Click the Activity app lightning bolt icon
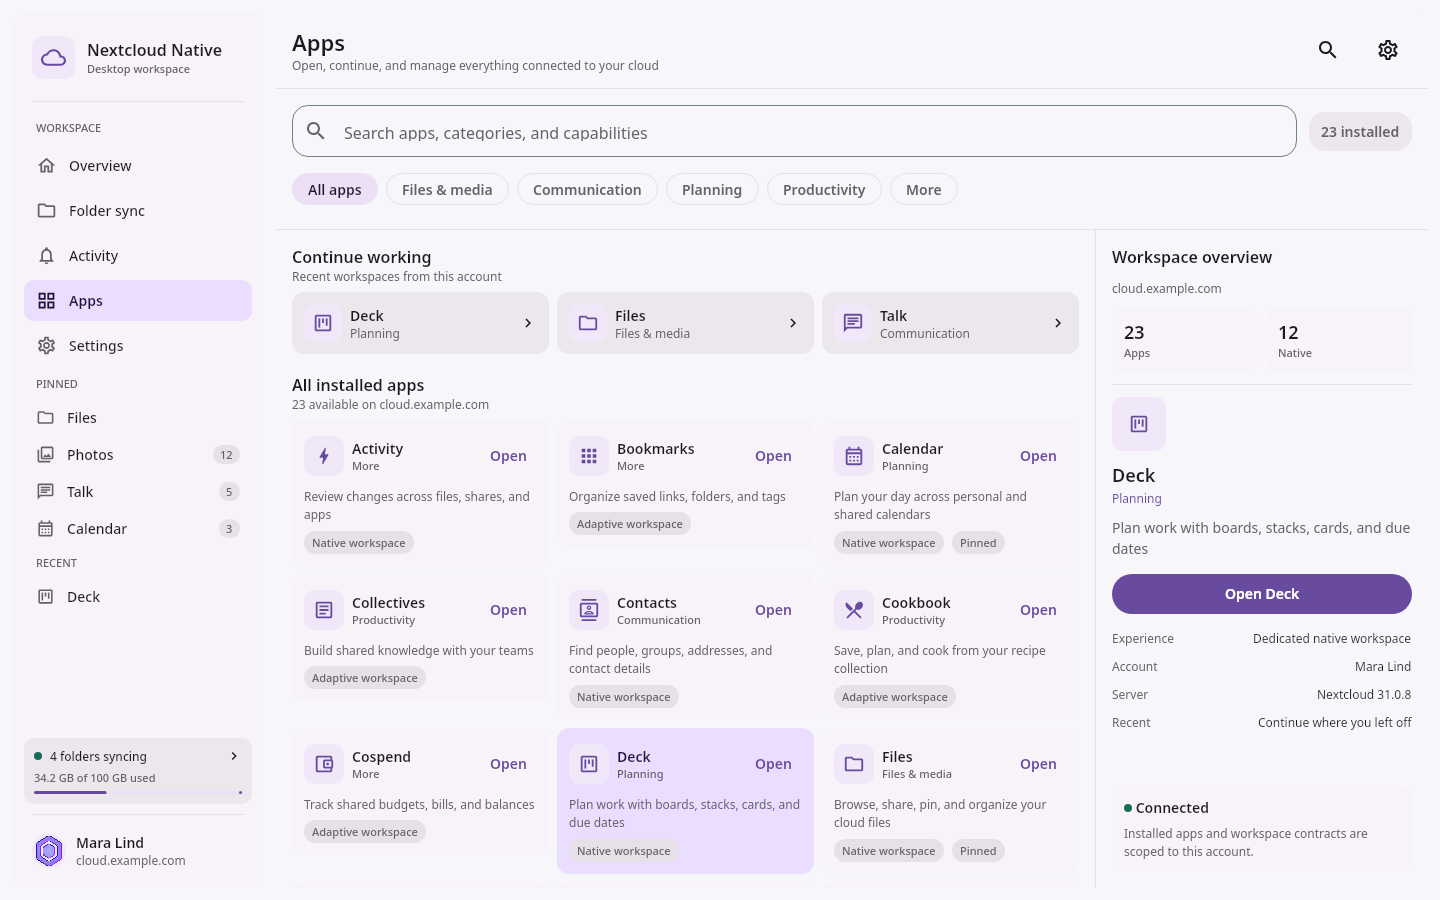1440x900 pixels. [324, 456]
